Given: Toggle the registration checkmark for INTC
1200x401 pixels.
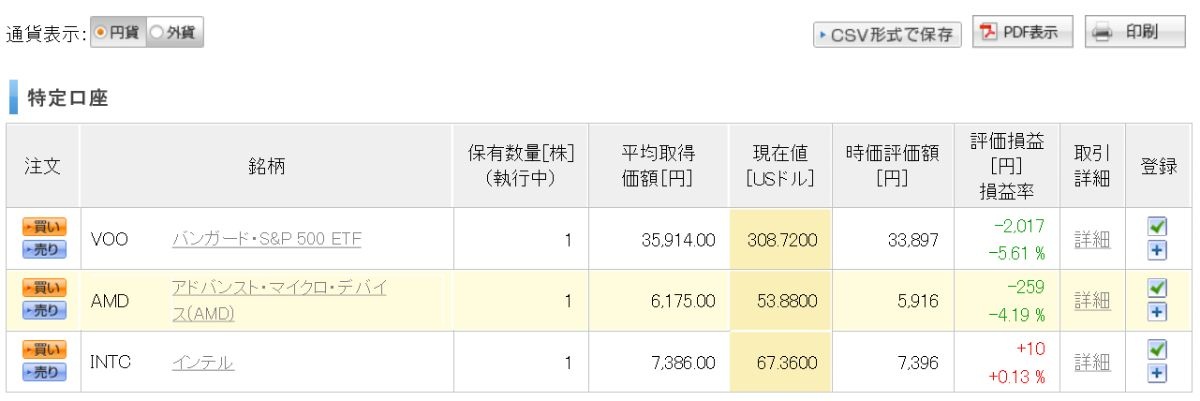Looking at the screenshot, I should pos(1158,351).
